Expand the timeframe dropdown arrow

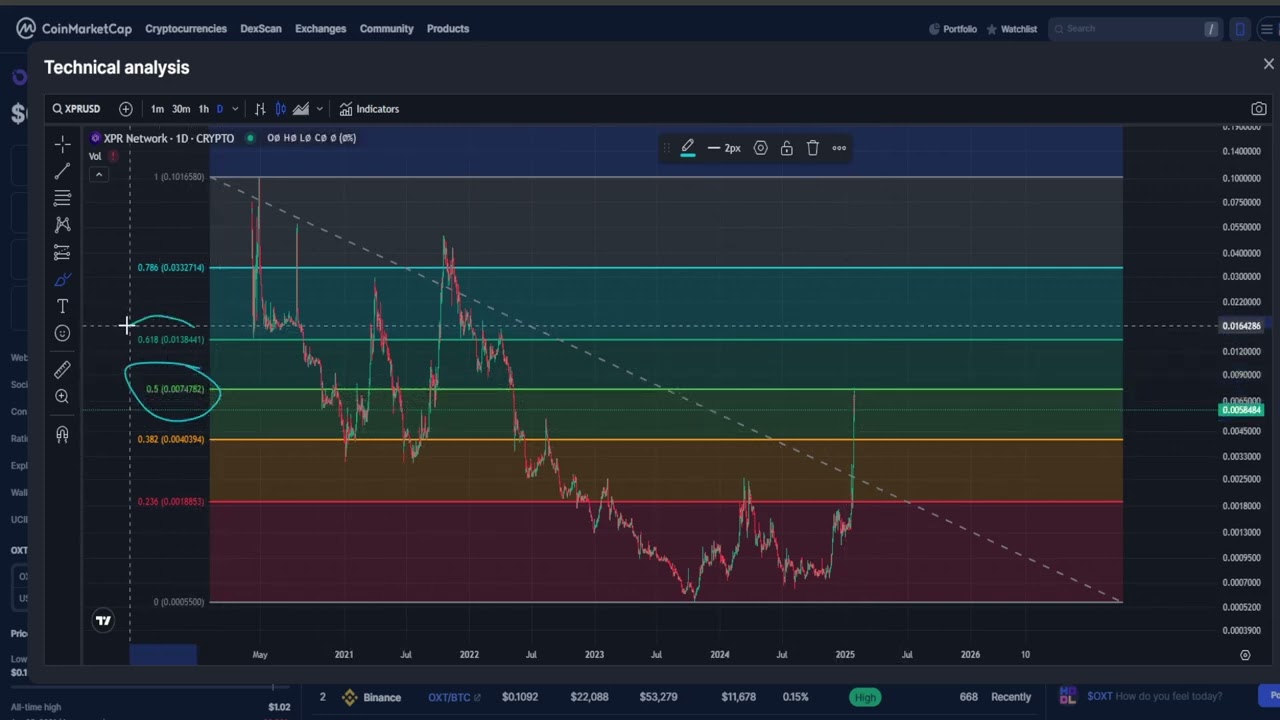tap(235, 109)
